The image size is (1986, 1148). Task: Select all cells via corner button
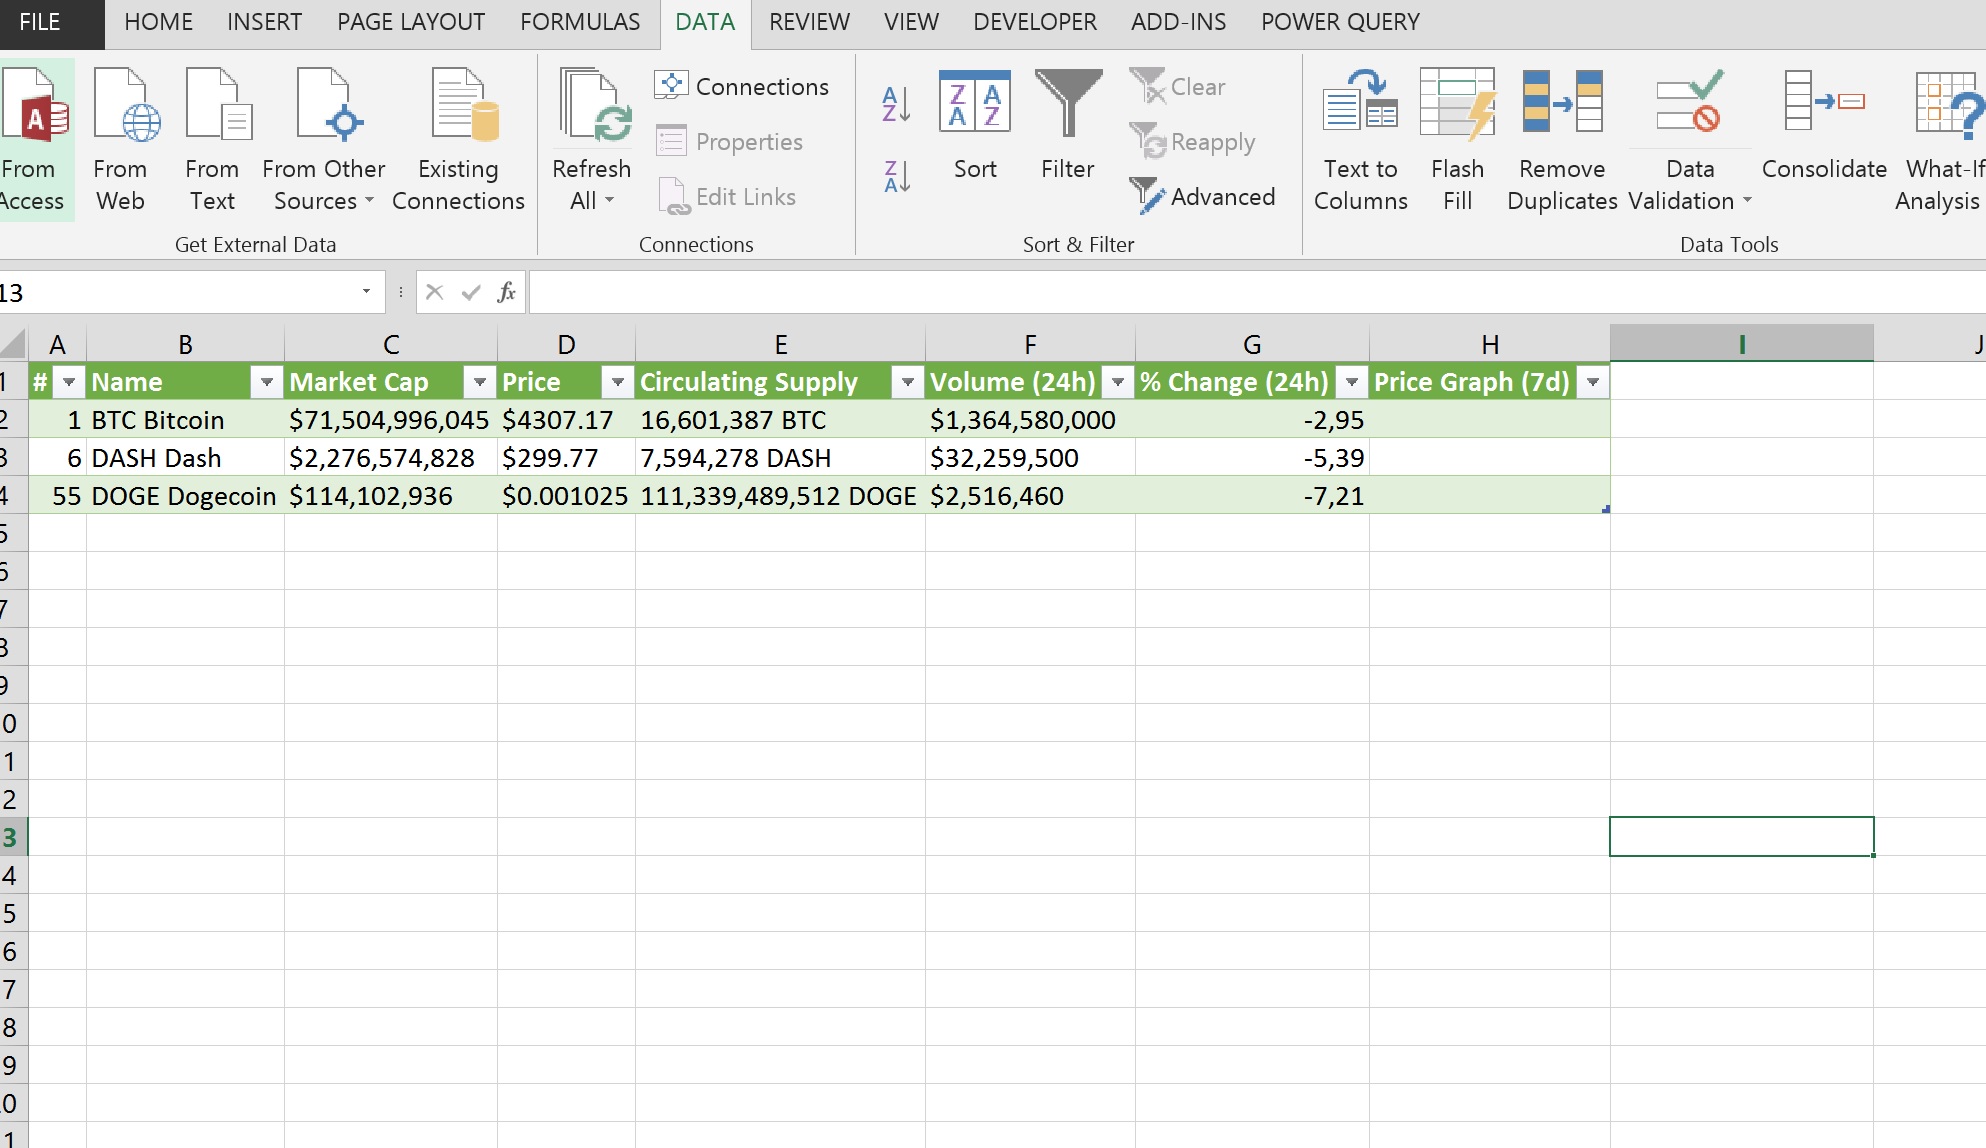(x=13, y=344)
